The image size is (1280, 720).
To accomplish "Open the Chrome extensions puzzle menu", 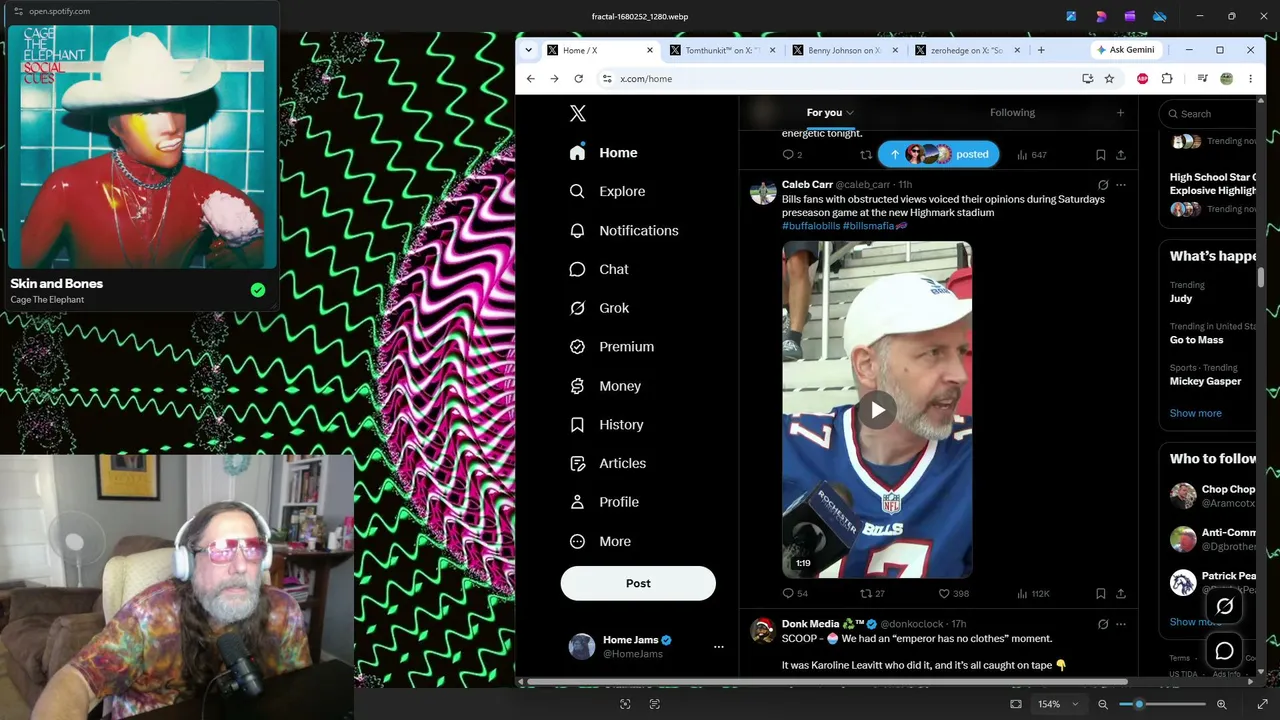I will click(x=1167, y=79).
